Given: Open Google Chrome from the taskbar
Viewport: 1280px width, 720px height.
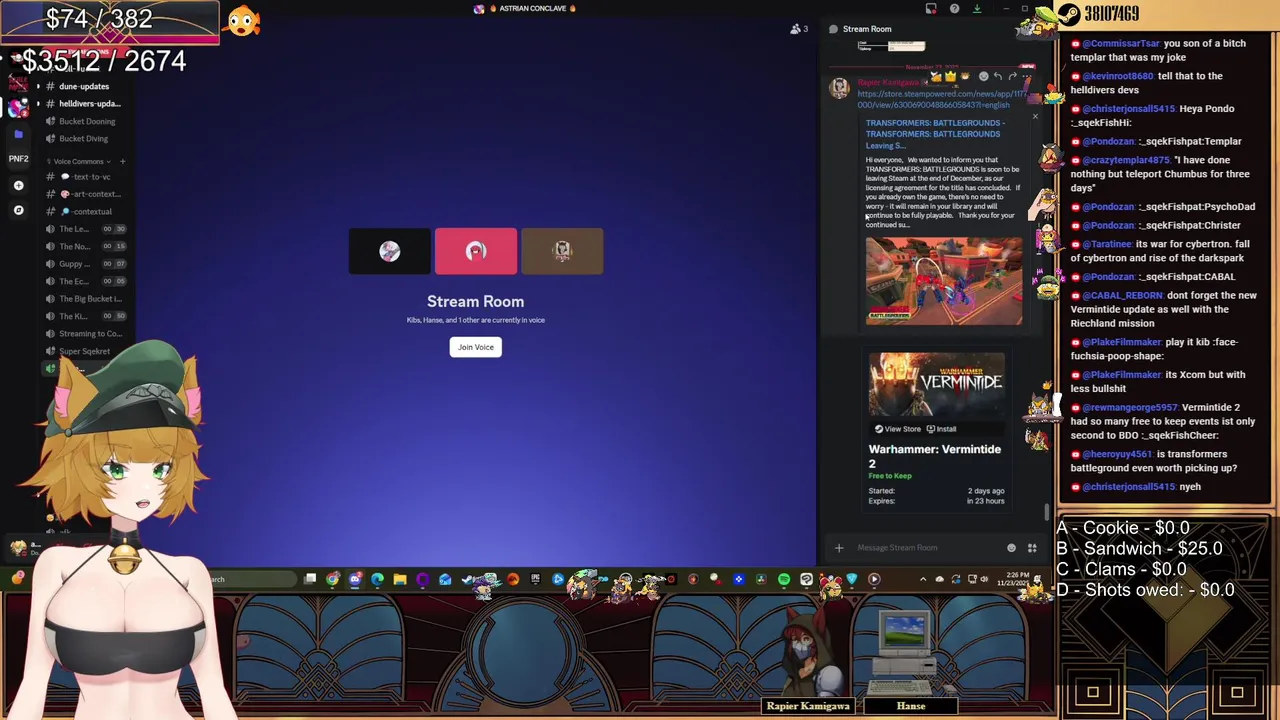Looking at the screenshot, I should [332, 579].
